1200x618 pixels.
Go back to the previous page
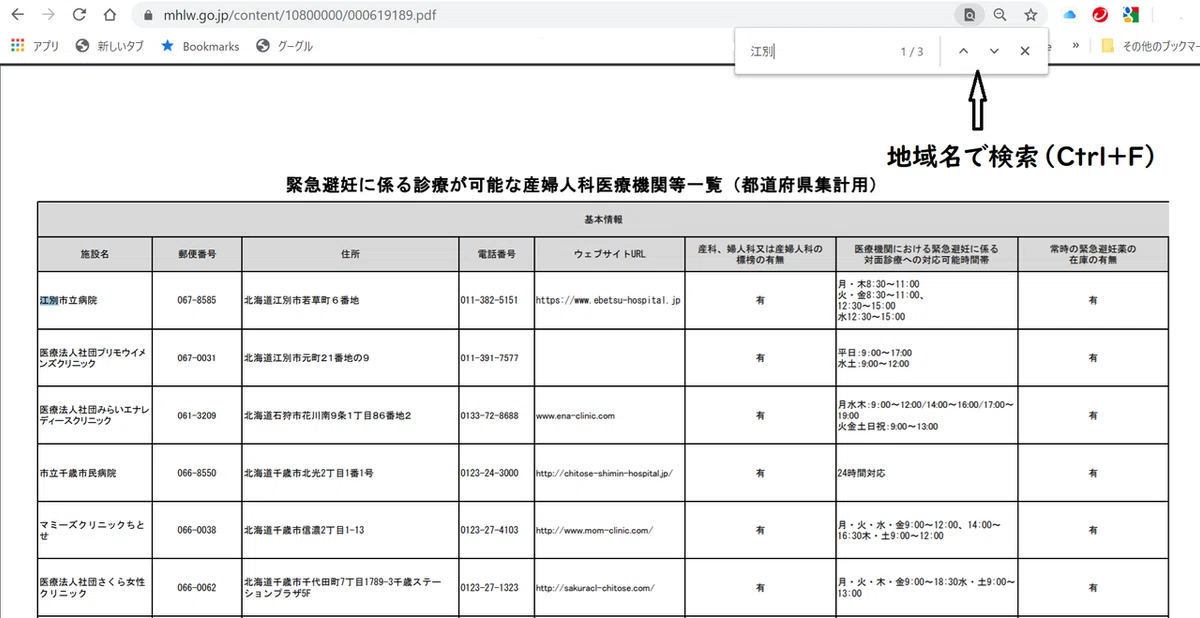pyautogui.click(x=17, y=15)
